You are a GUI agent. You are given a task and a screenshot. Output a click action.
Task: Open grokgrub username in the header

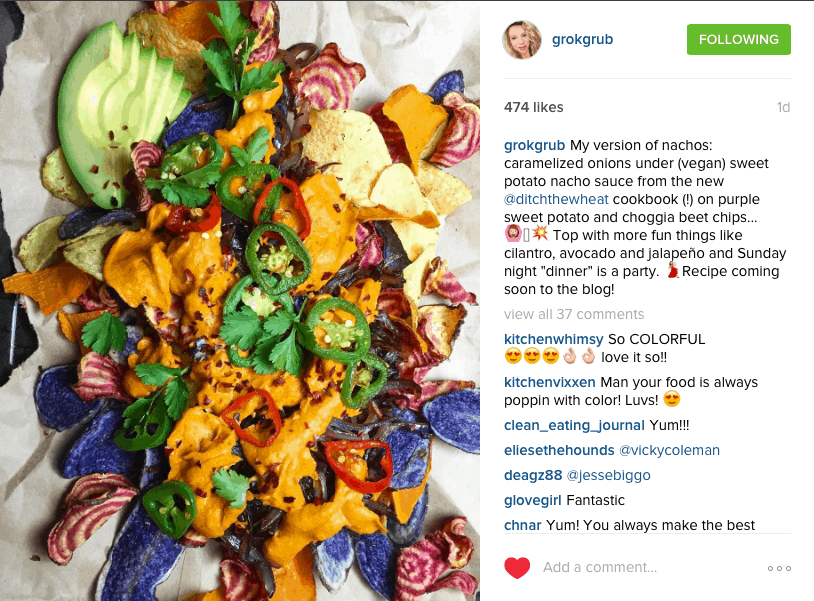582,39
